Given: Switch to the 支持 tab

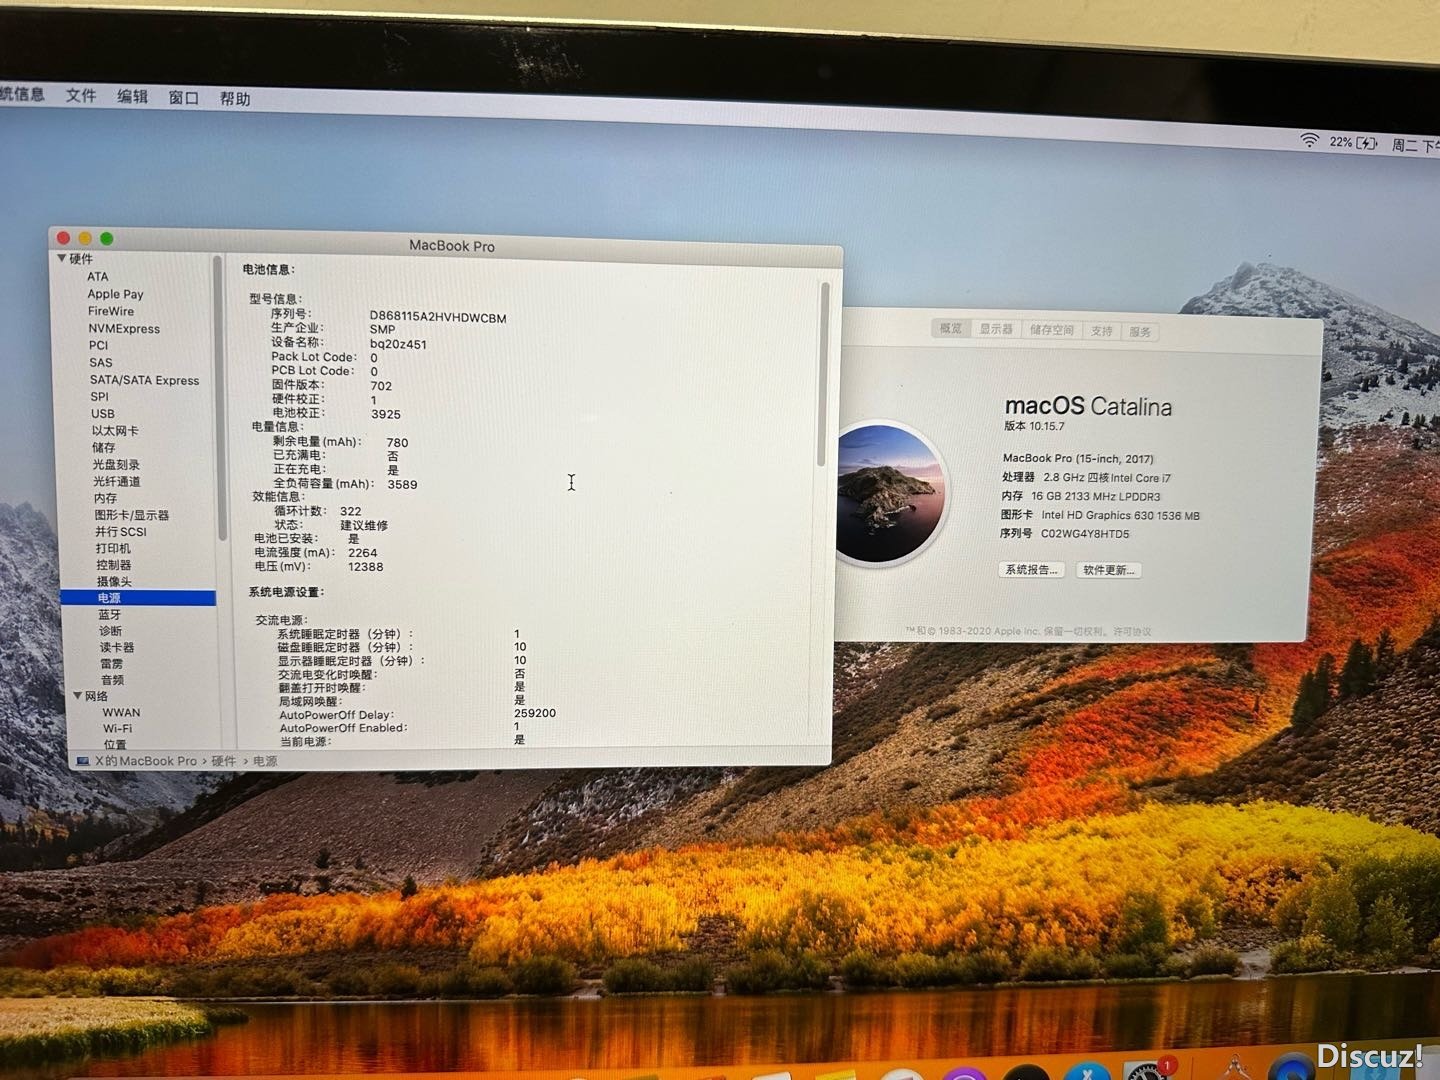Looking at the screenshot, I should [1101, 331].
